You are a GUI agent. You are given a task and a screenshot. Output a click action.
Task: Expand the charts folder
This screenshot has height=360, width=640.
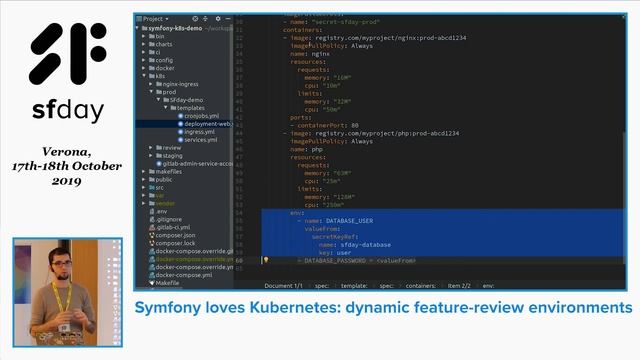tap(144, 44)
